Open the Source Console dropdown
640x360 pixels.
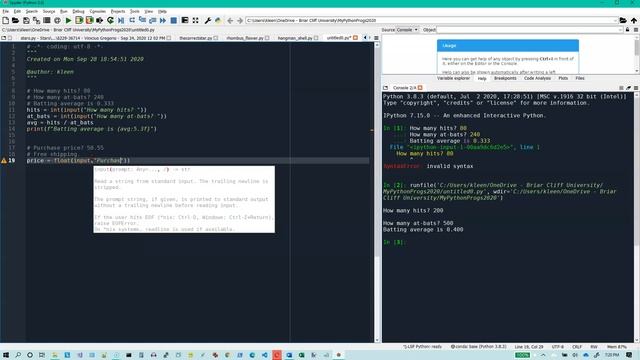pyautogui.click(x=407, y=30)
